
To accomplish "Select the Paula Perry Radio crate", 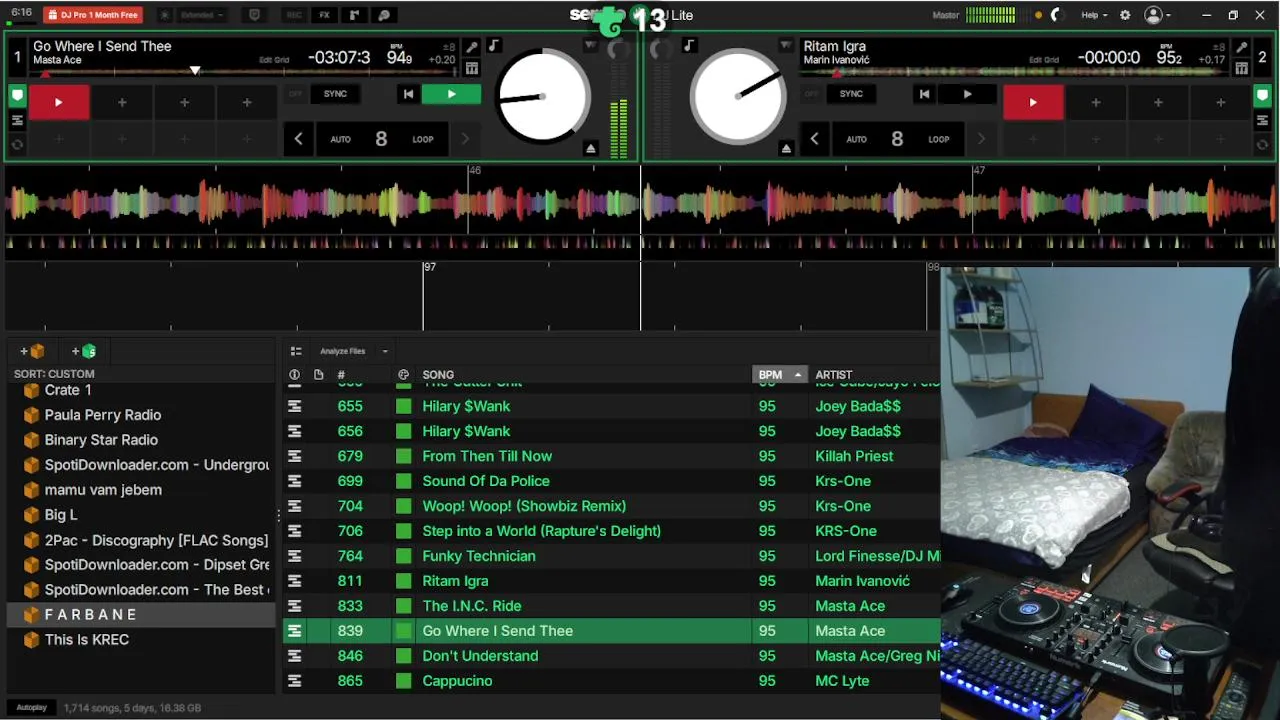I will (x=140, y=415).
